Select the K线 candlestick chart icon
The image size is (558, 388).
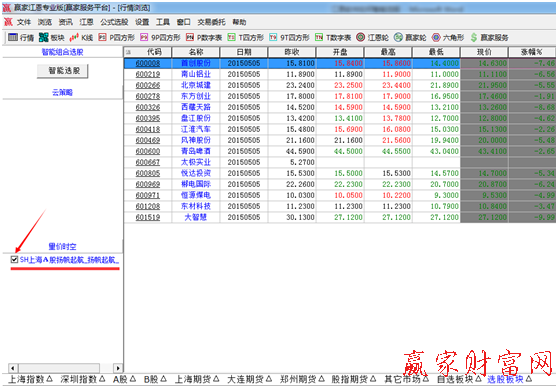(x=74, y=37)
